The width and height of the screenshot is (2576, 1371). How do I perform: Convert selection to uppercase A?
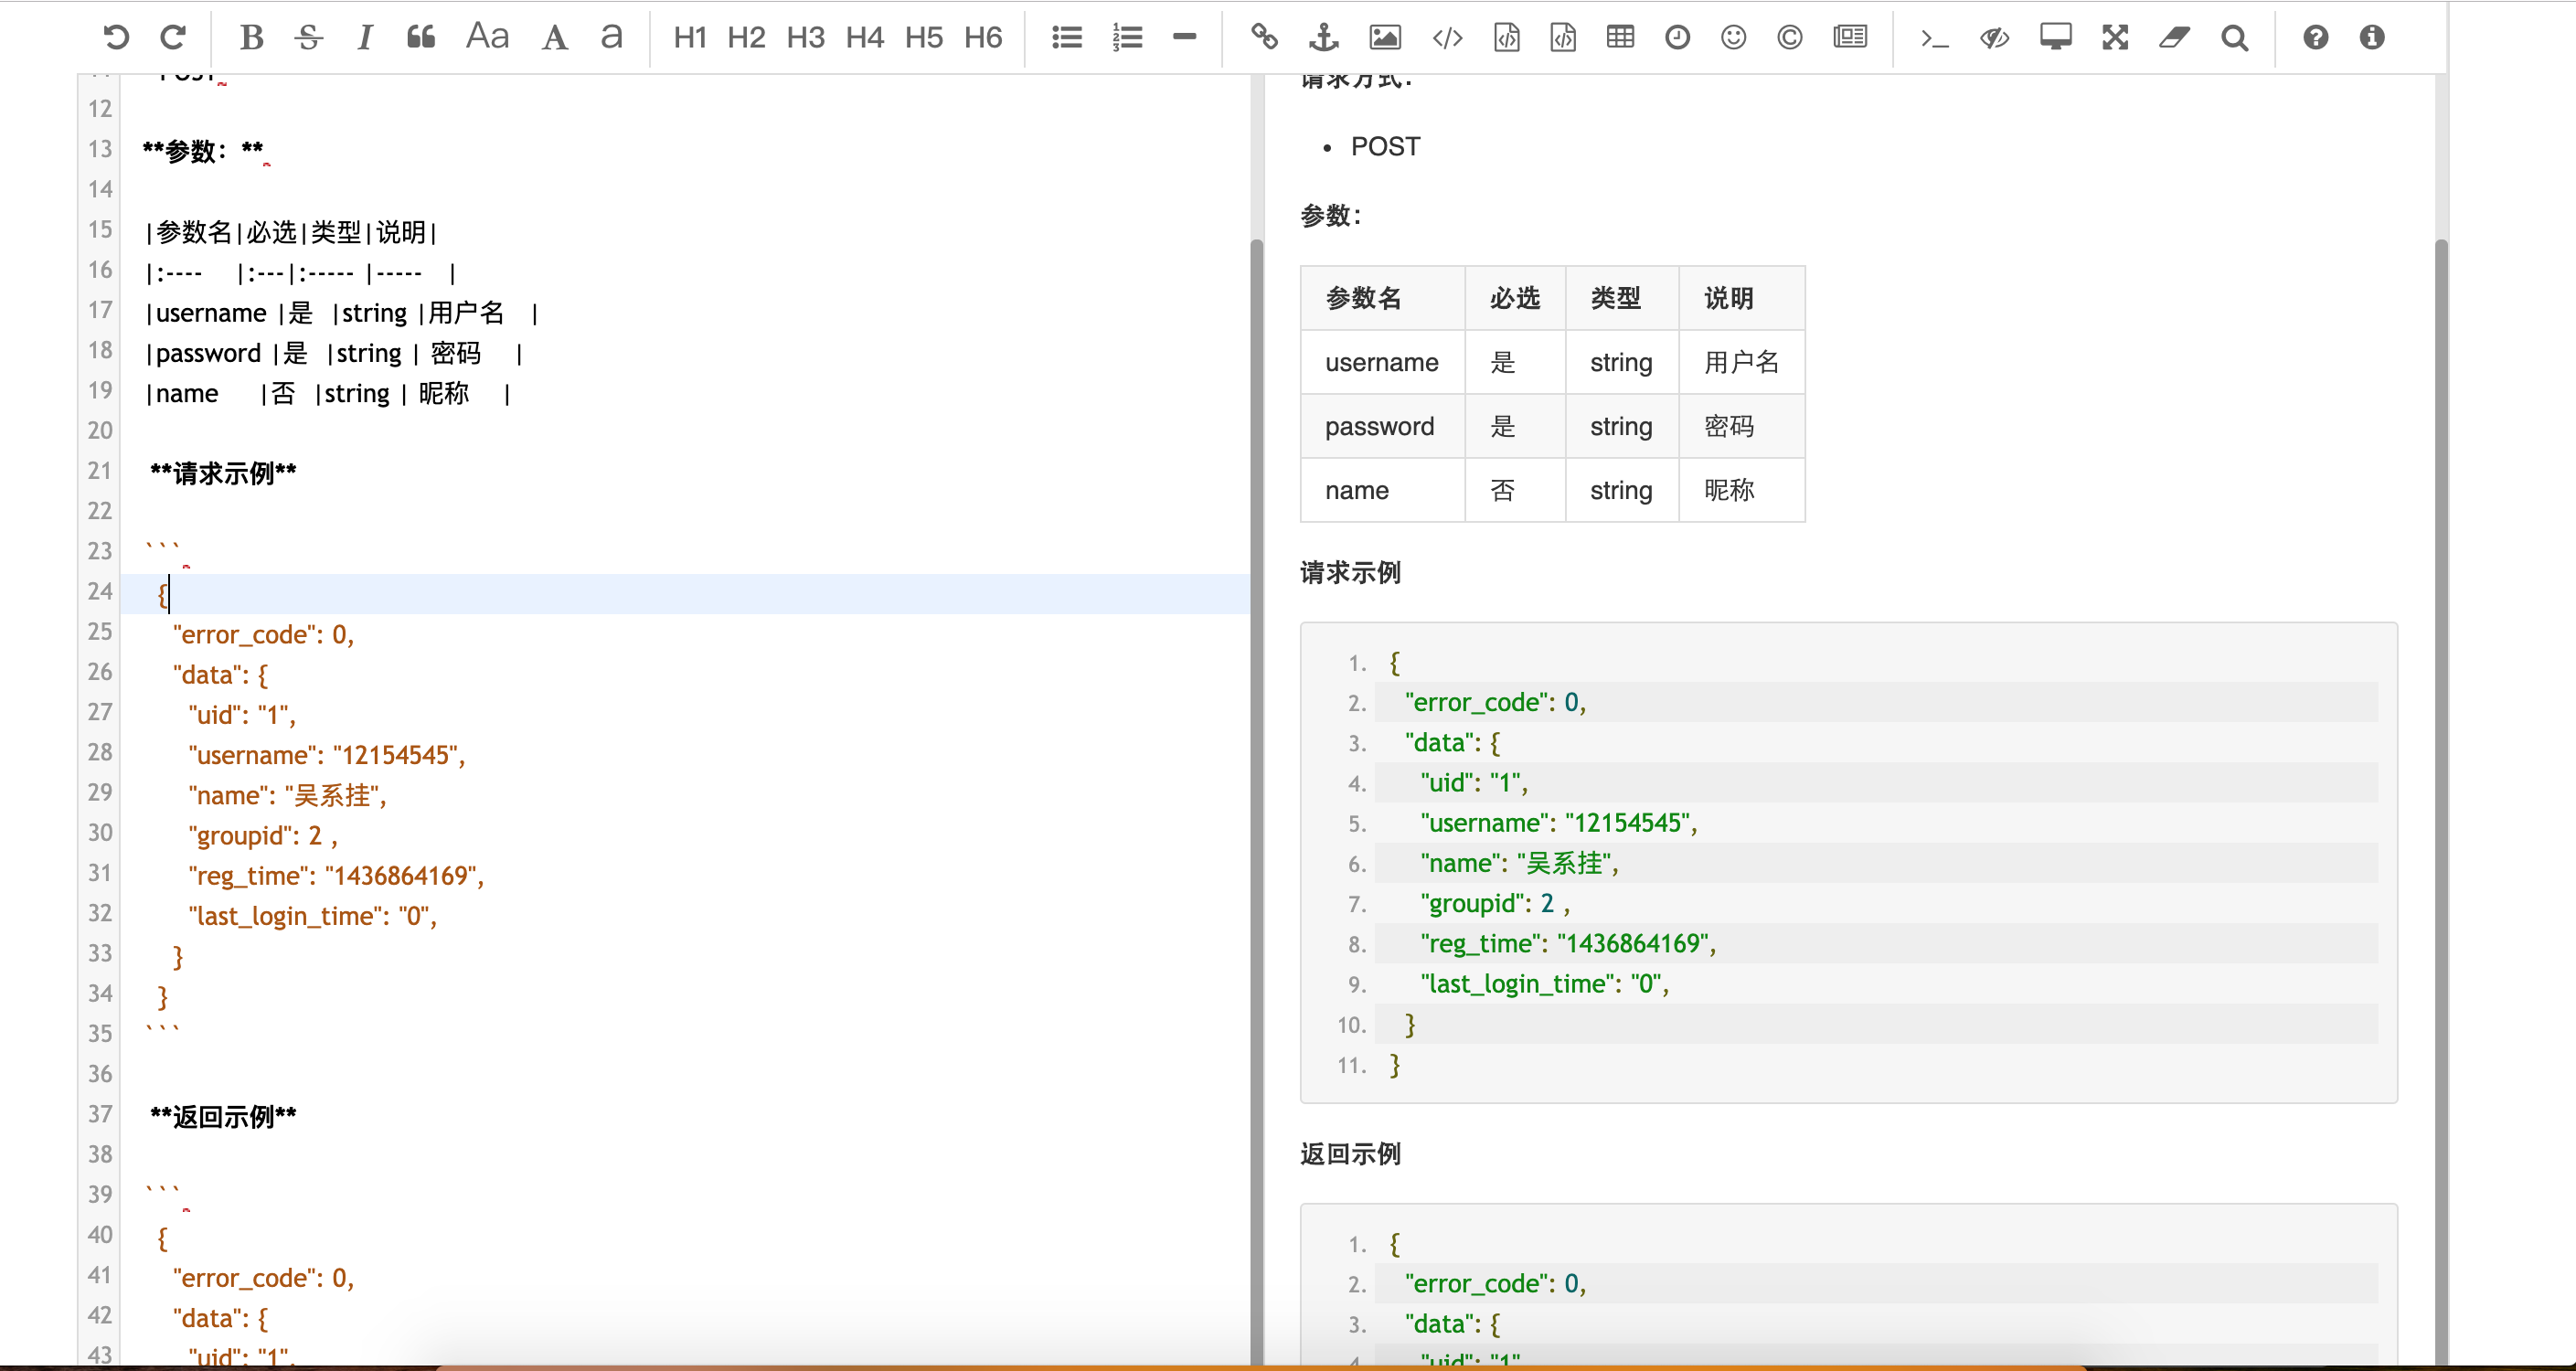click(x=554, y=38)
